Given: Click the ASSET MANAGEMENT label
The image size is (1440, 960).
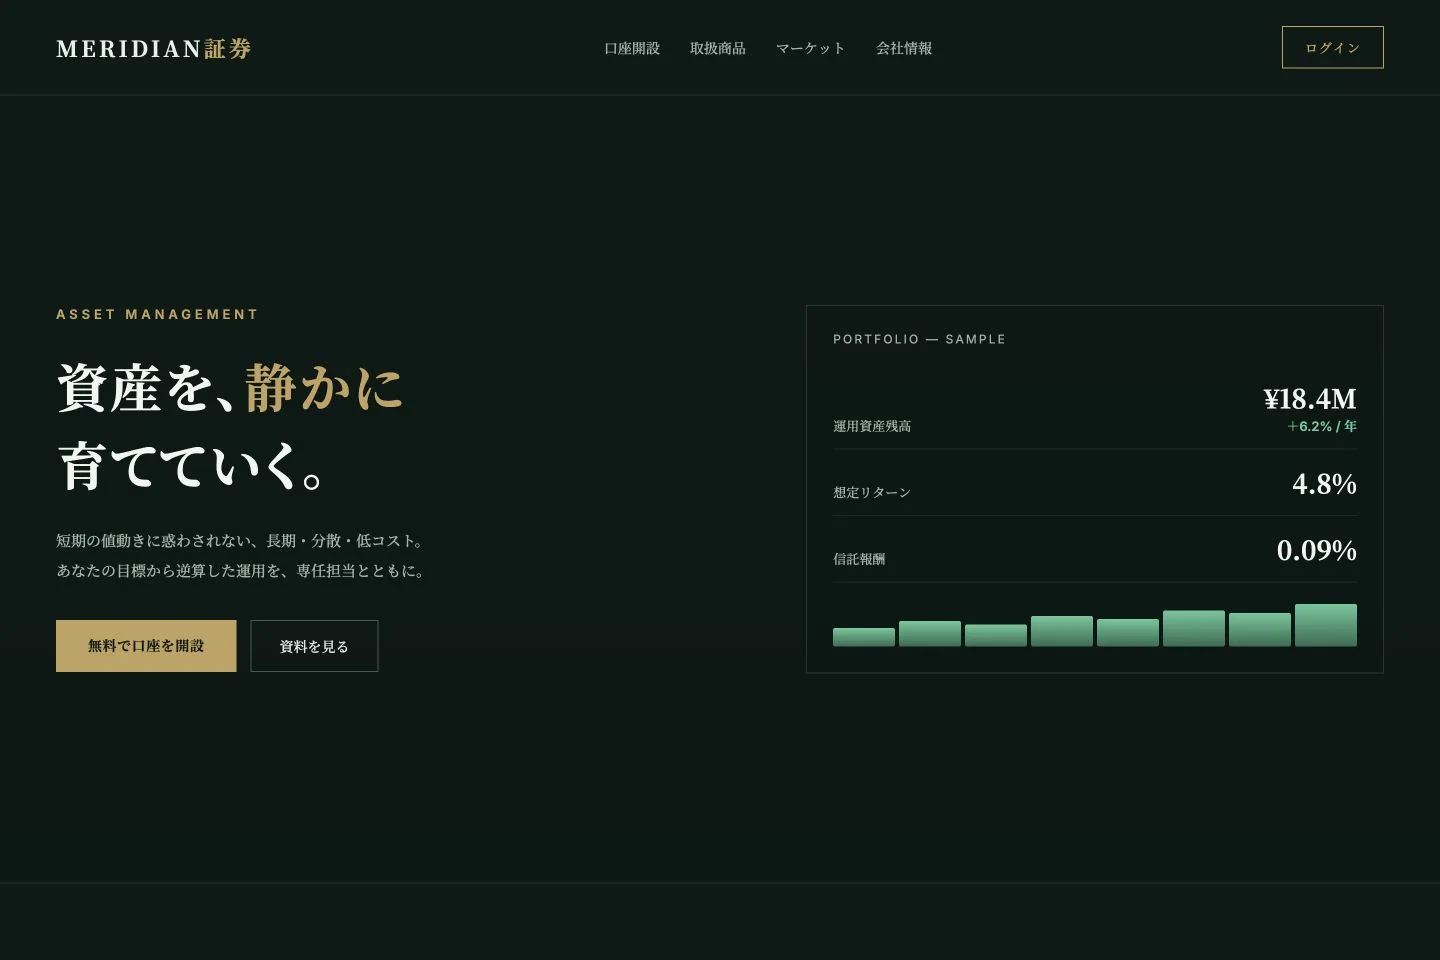Looking at the screenshot, I should 157,314.
